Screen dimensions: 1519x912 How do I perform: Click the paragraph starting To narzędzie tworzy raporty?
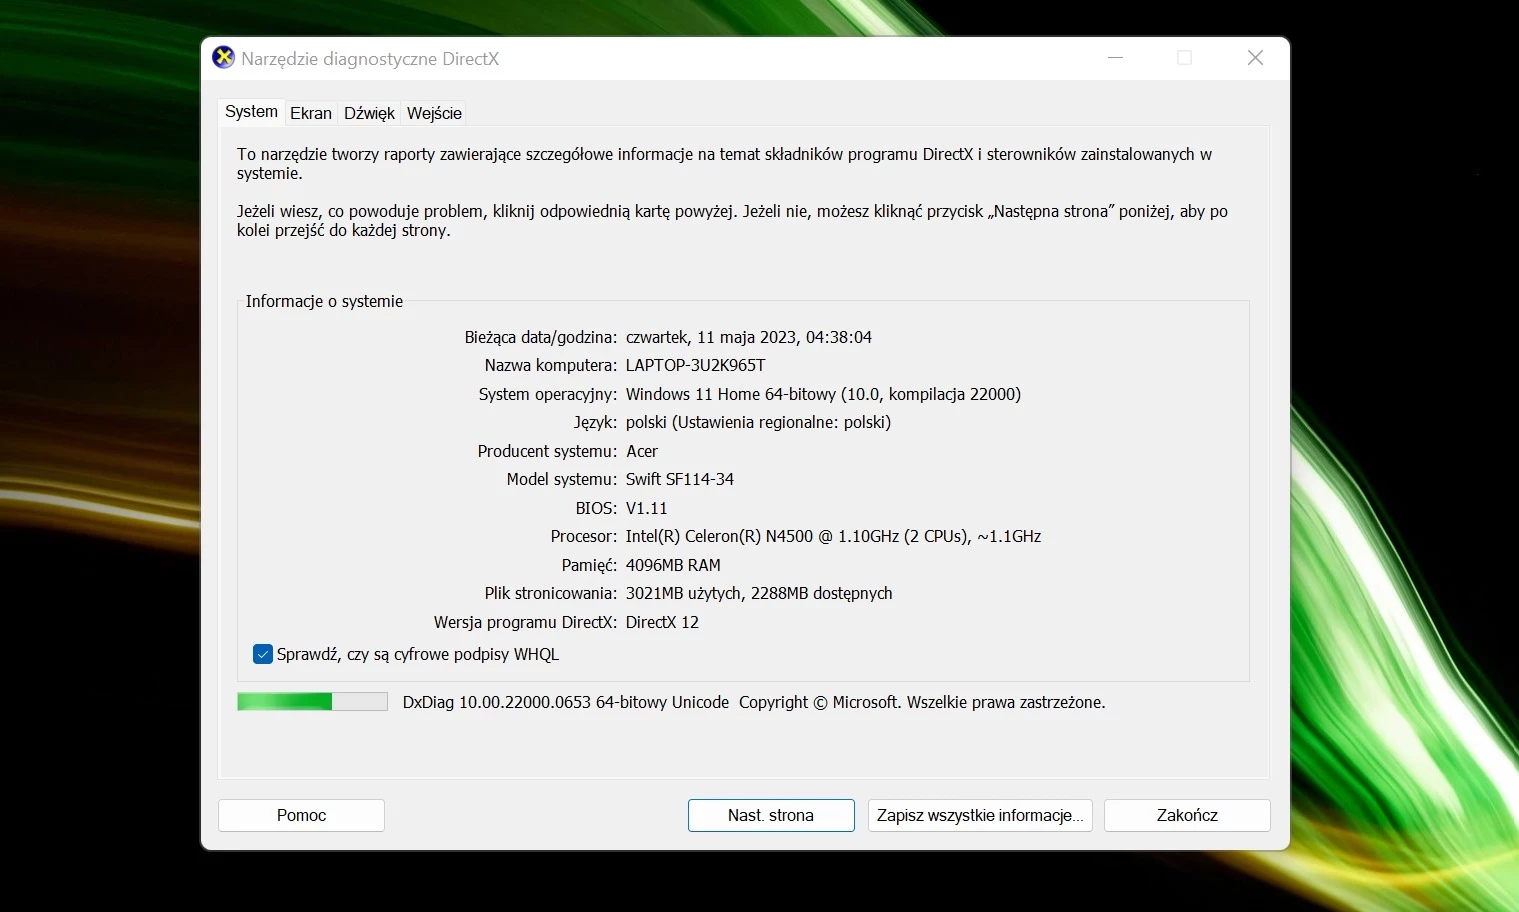[x=725, y=164]
